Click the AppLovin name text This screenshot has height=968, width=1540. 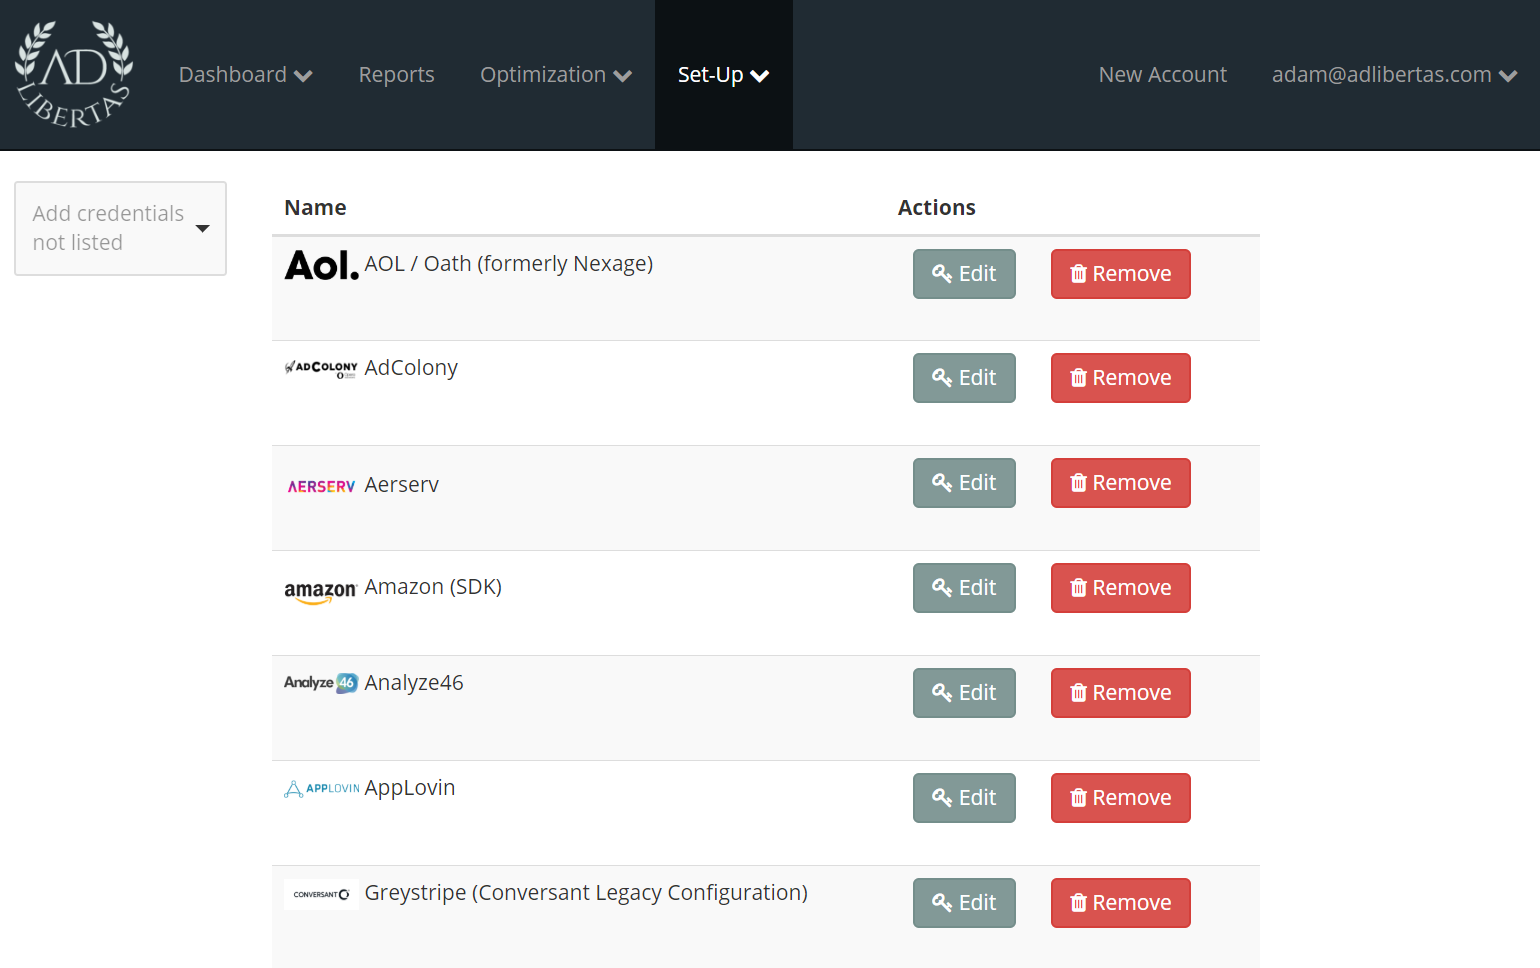(x=410, y=788)
